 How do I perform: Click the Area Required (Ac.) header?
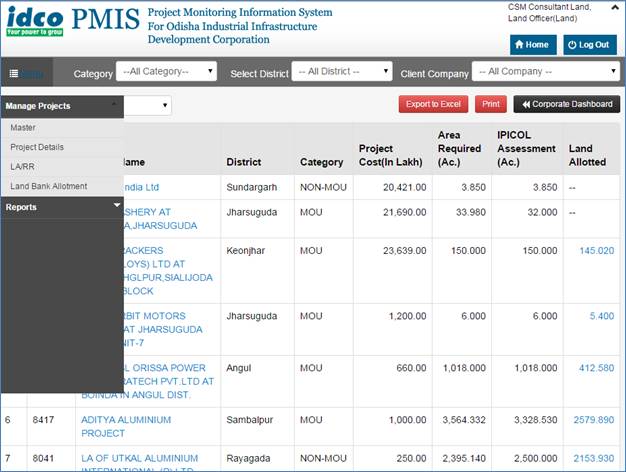tap(459, 148)
